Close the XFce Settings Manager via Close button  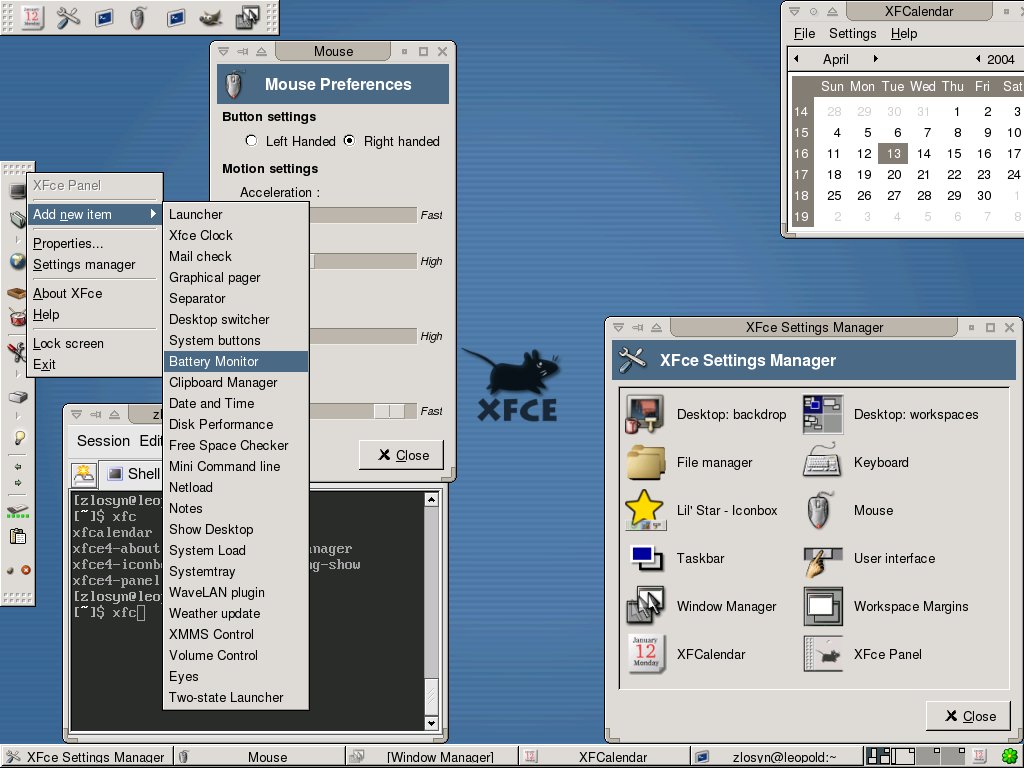[968, 716]
